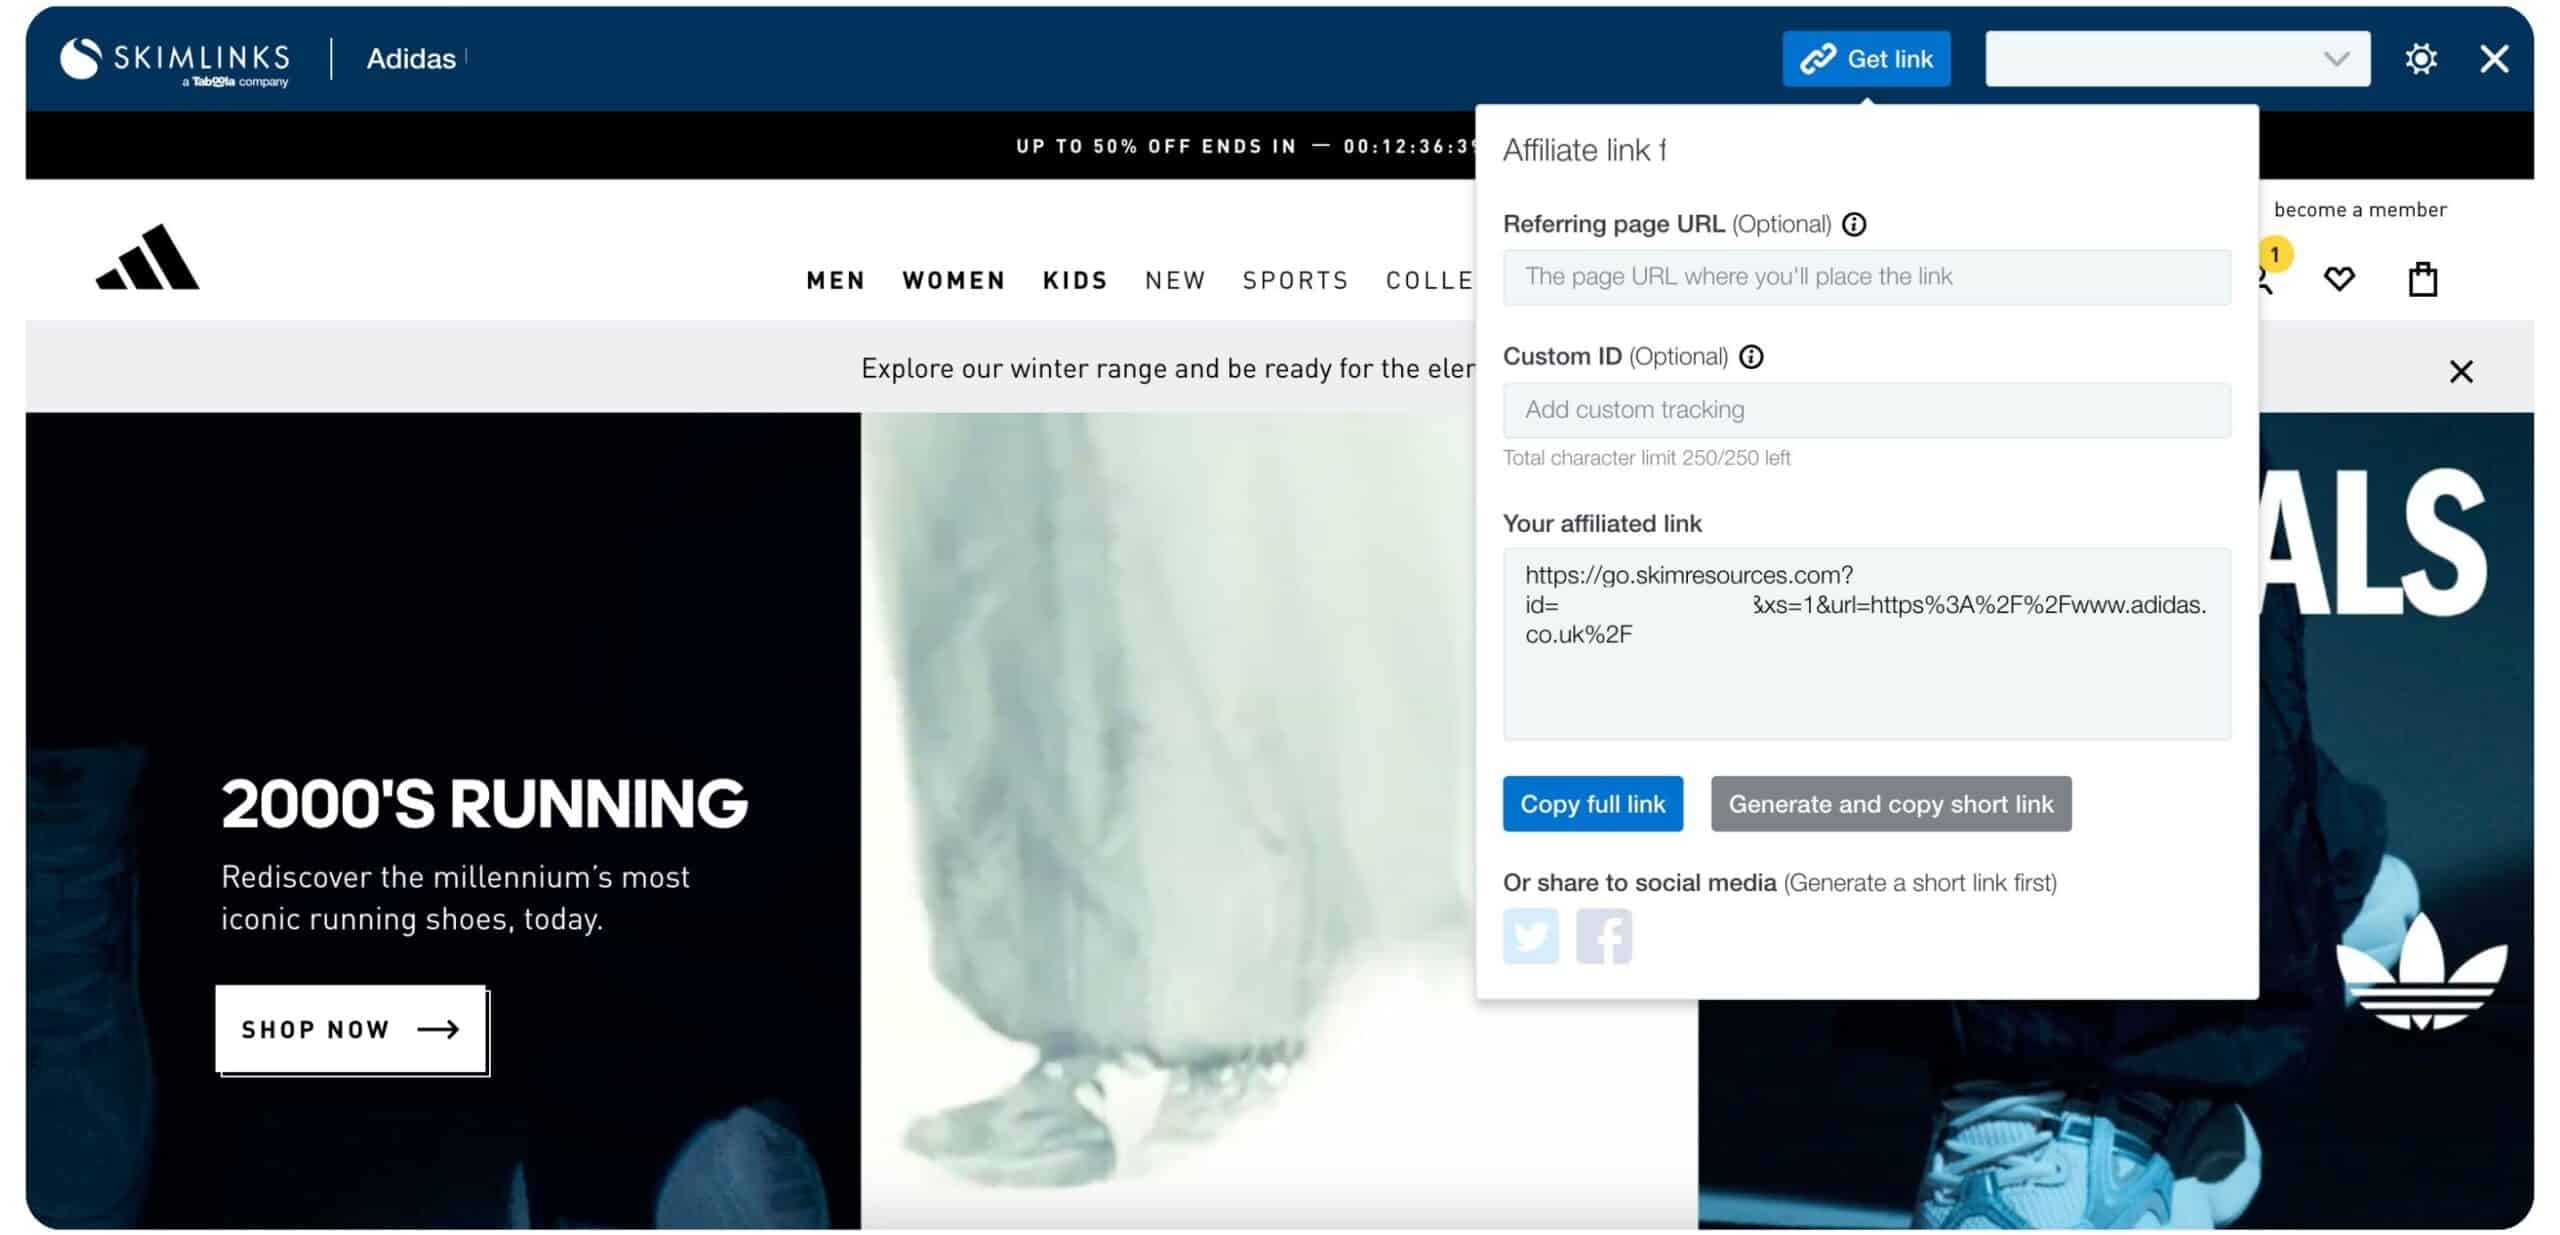
Task: Open the empty dropdown in Skimlinks bar
Action: point(2177,59)
